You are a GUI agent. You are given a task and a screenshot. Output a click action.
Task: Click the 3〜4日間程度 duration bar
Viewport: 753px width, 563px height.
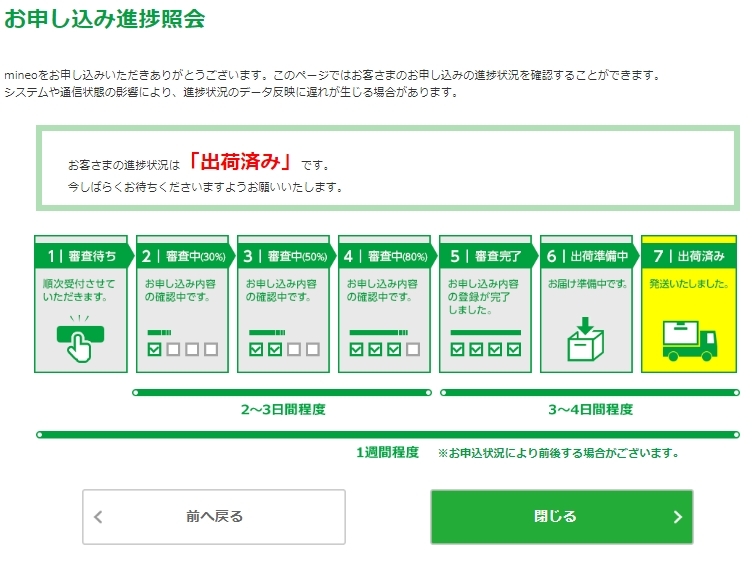point(590,392)
